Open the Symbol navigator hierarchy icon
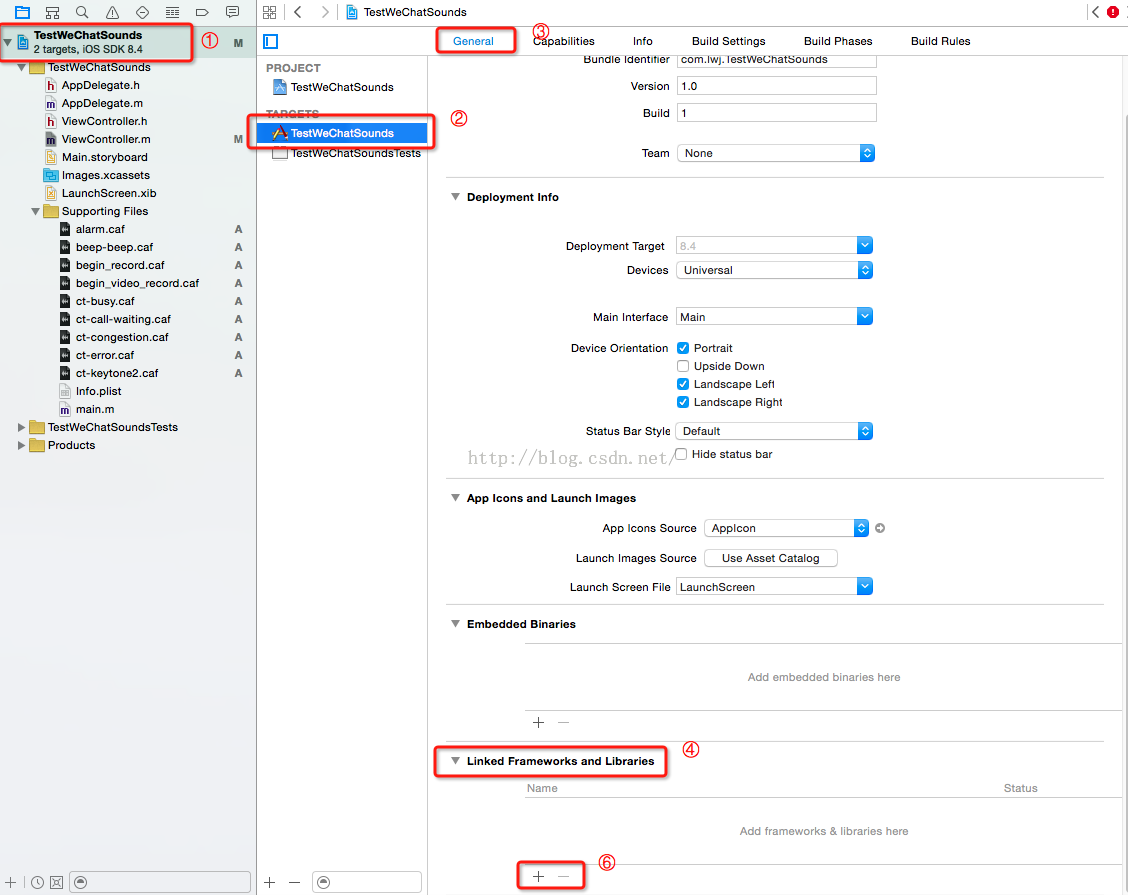Image resolution: width=1128 pixels, height=895 pixels. click(x=53, y=12)
